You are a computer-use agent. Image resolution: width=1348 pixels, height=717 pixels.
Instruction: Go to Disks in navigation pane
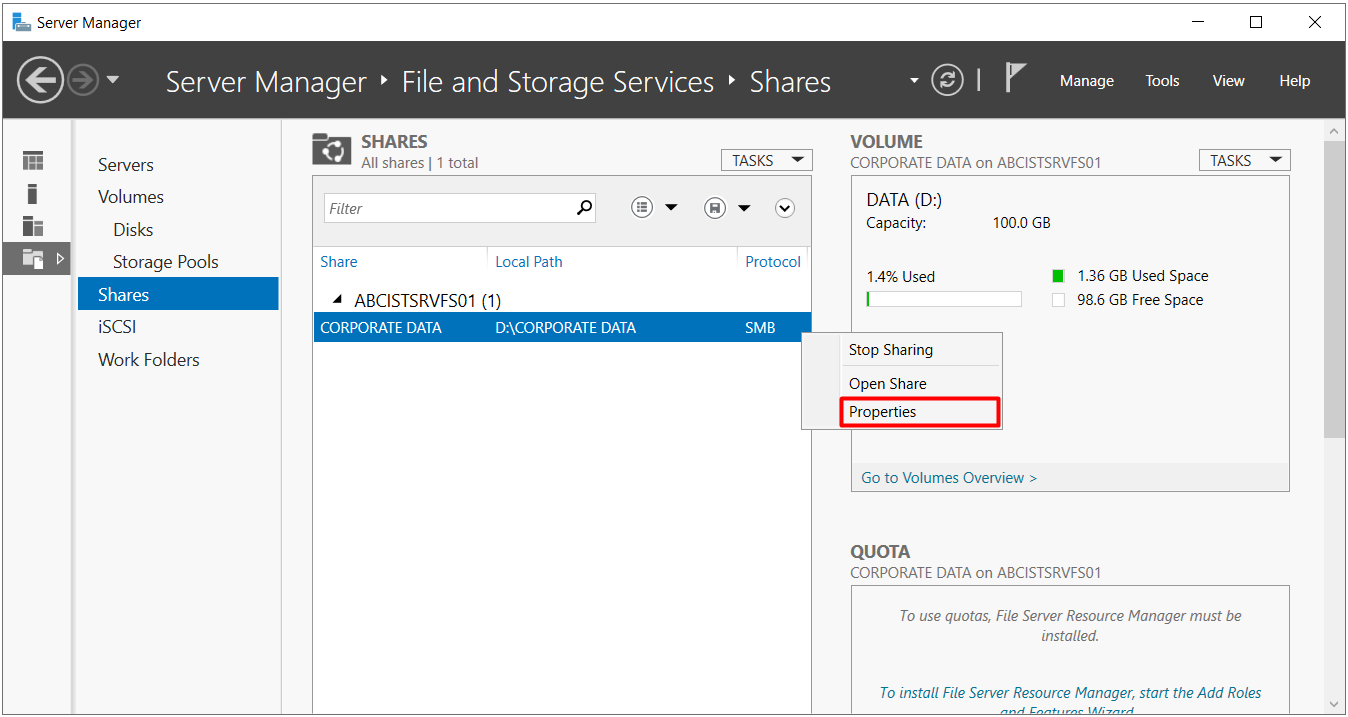[x=133, y=230]
